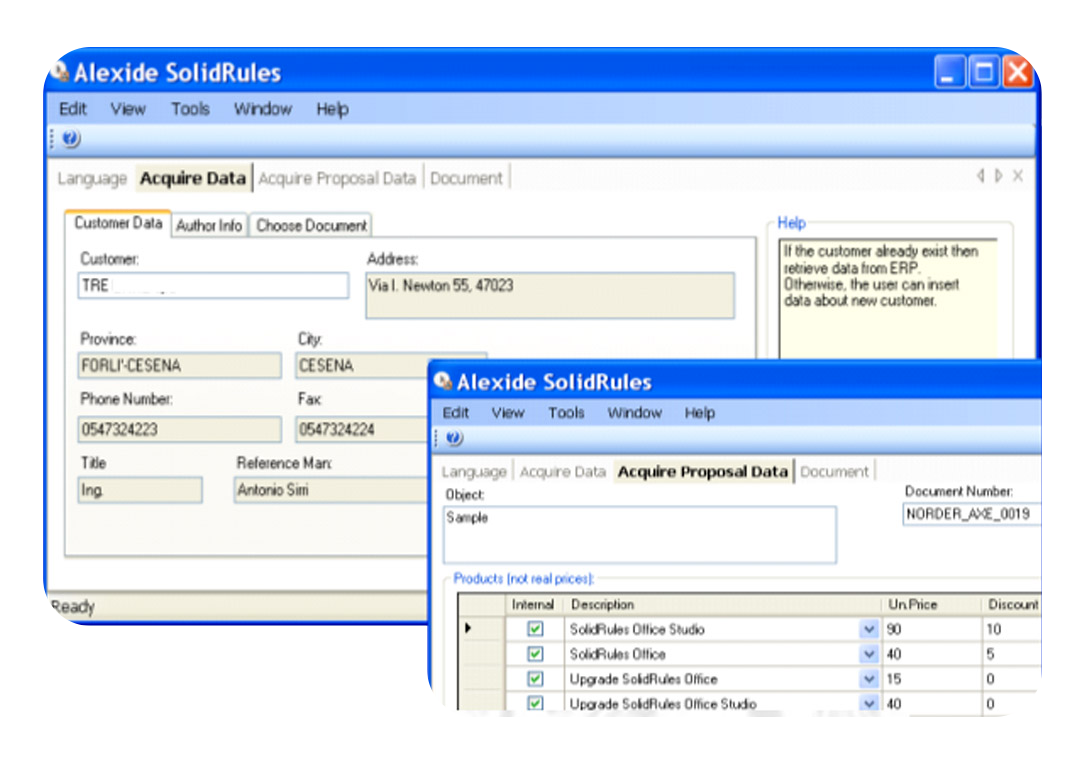Click the City field CESENA
Viewport: 1080px width, 766px height.
click(362, 365)
